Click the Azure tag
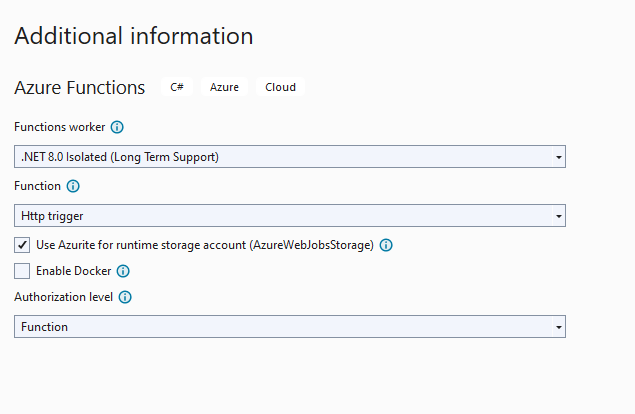 tap(224, 87)
